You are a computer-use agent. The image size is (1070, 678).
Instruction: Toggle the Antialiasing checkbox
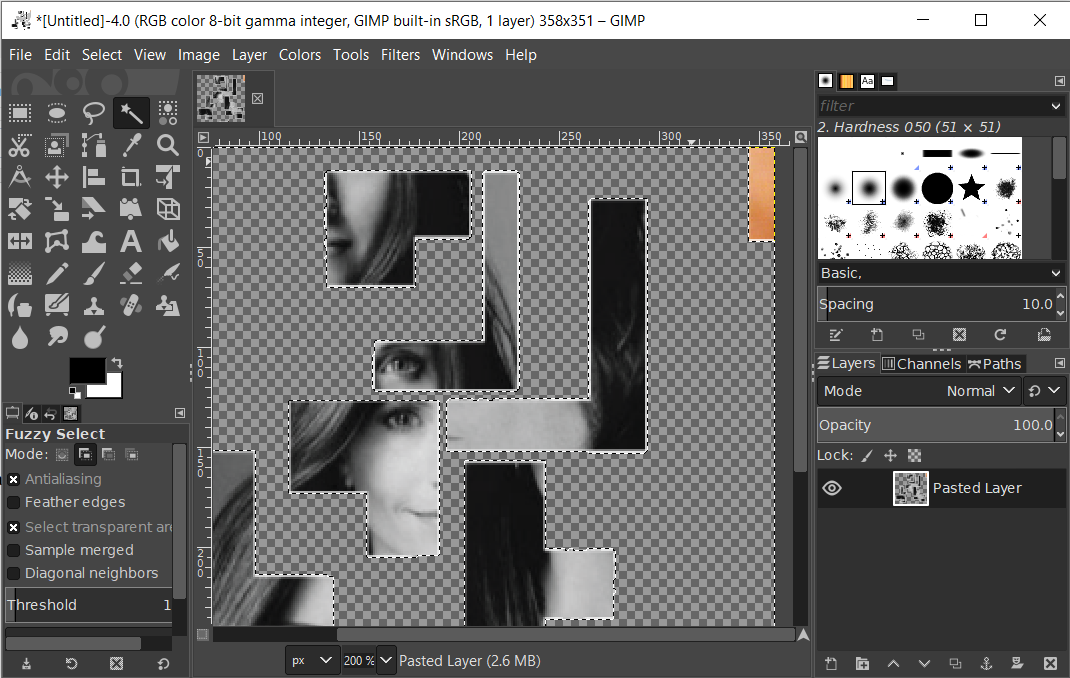(11, 478)
